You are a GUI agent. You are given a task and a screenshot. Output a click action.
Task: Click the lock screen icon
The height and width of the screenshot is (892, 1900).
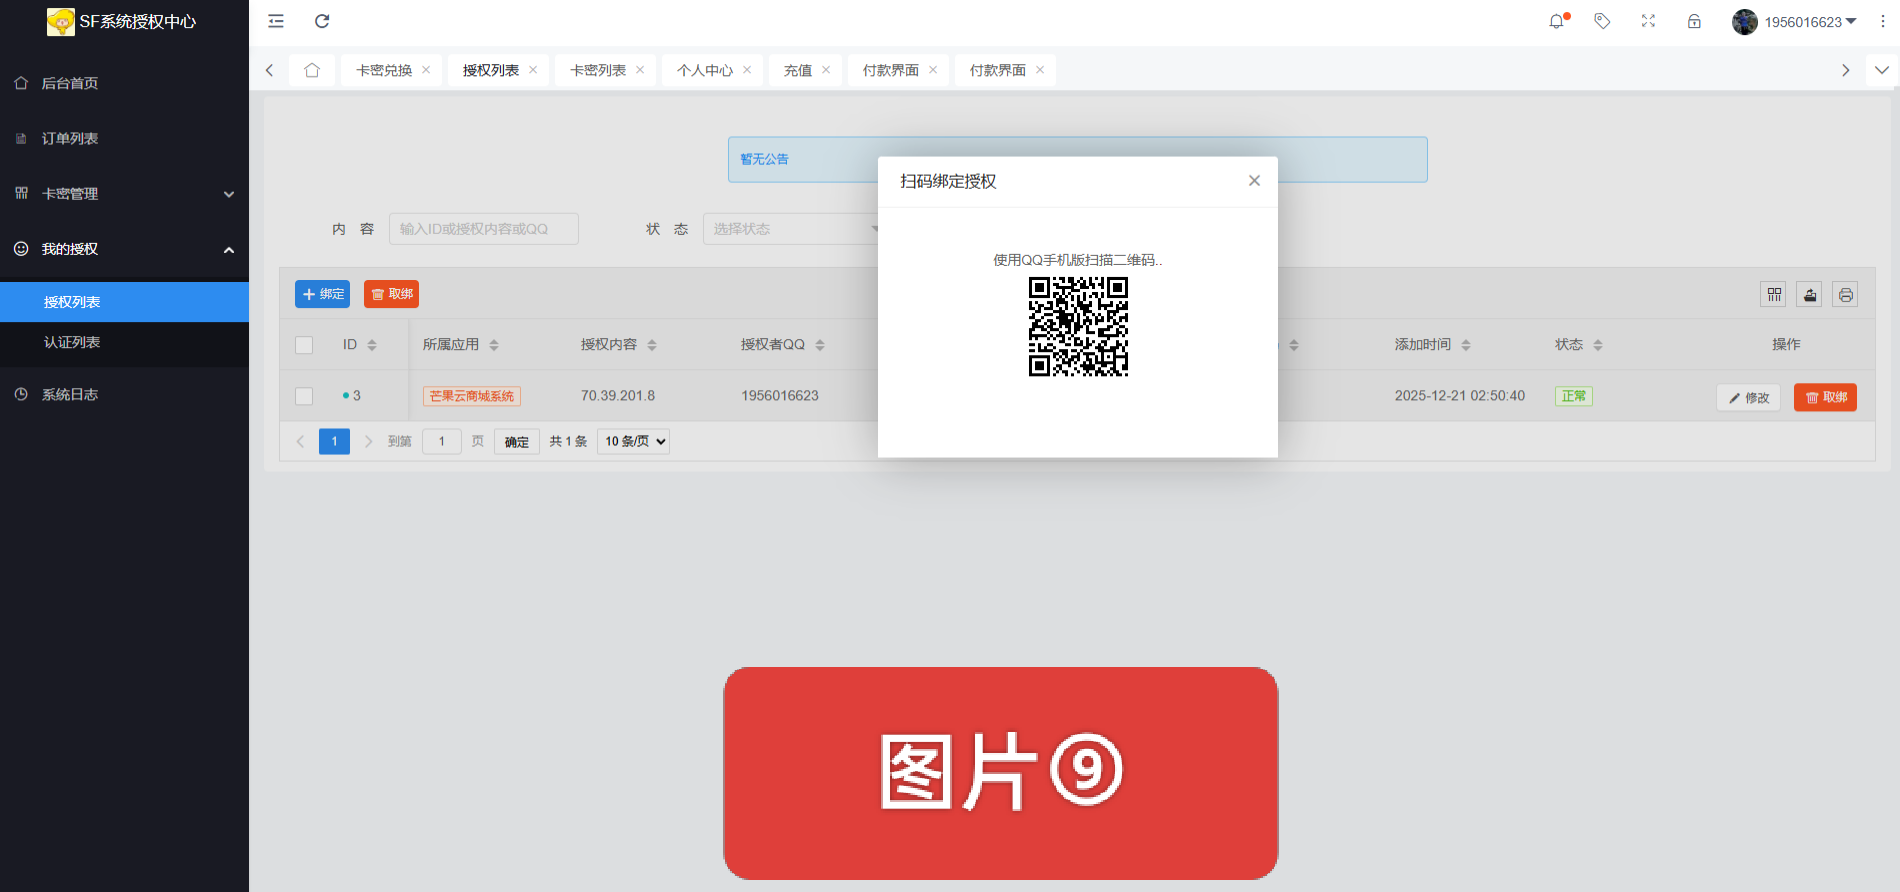point(1694,21)
